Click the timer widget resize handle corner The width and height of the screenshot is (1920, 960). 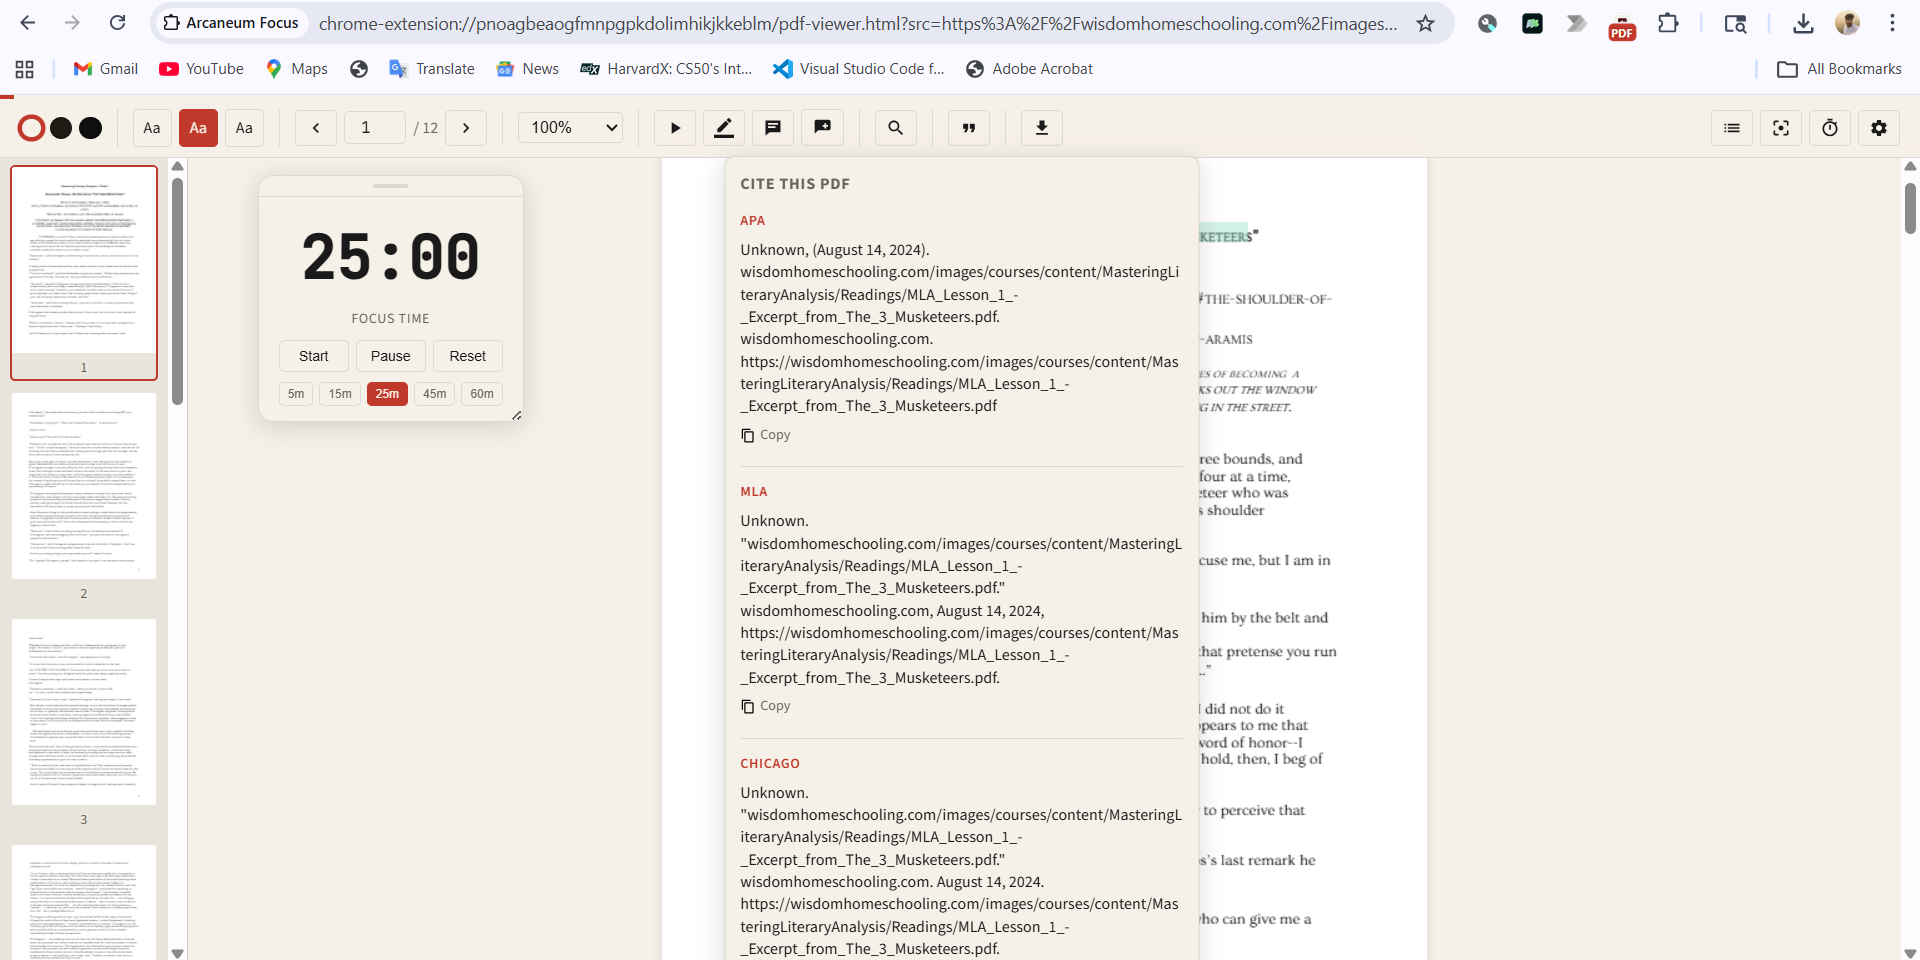point(516,415)
